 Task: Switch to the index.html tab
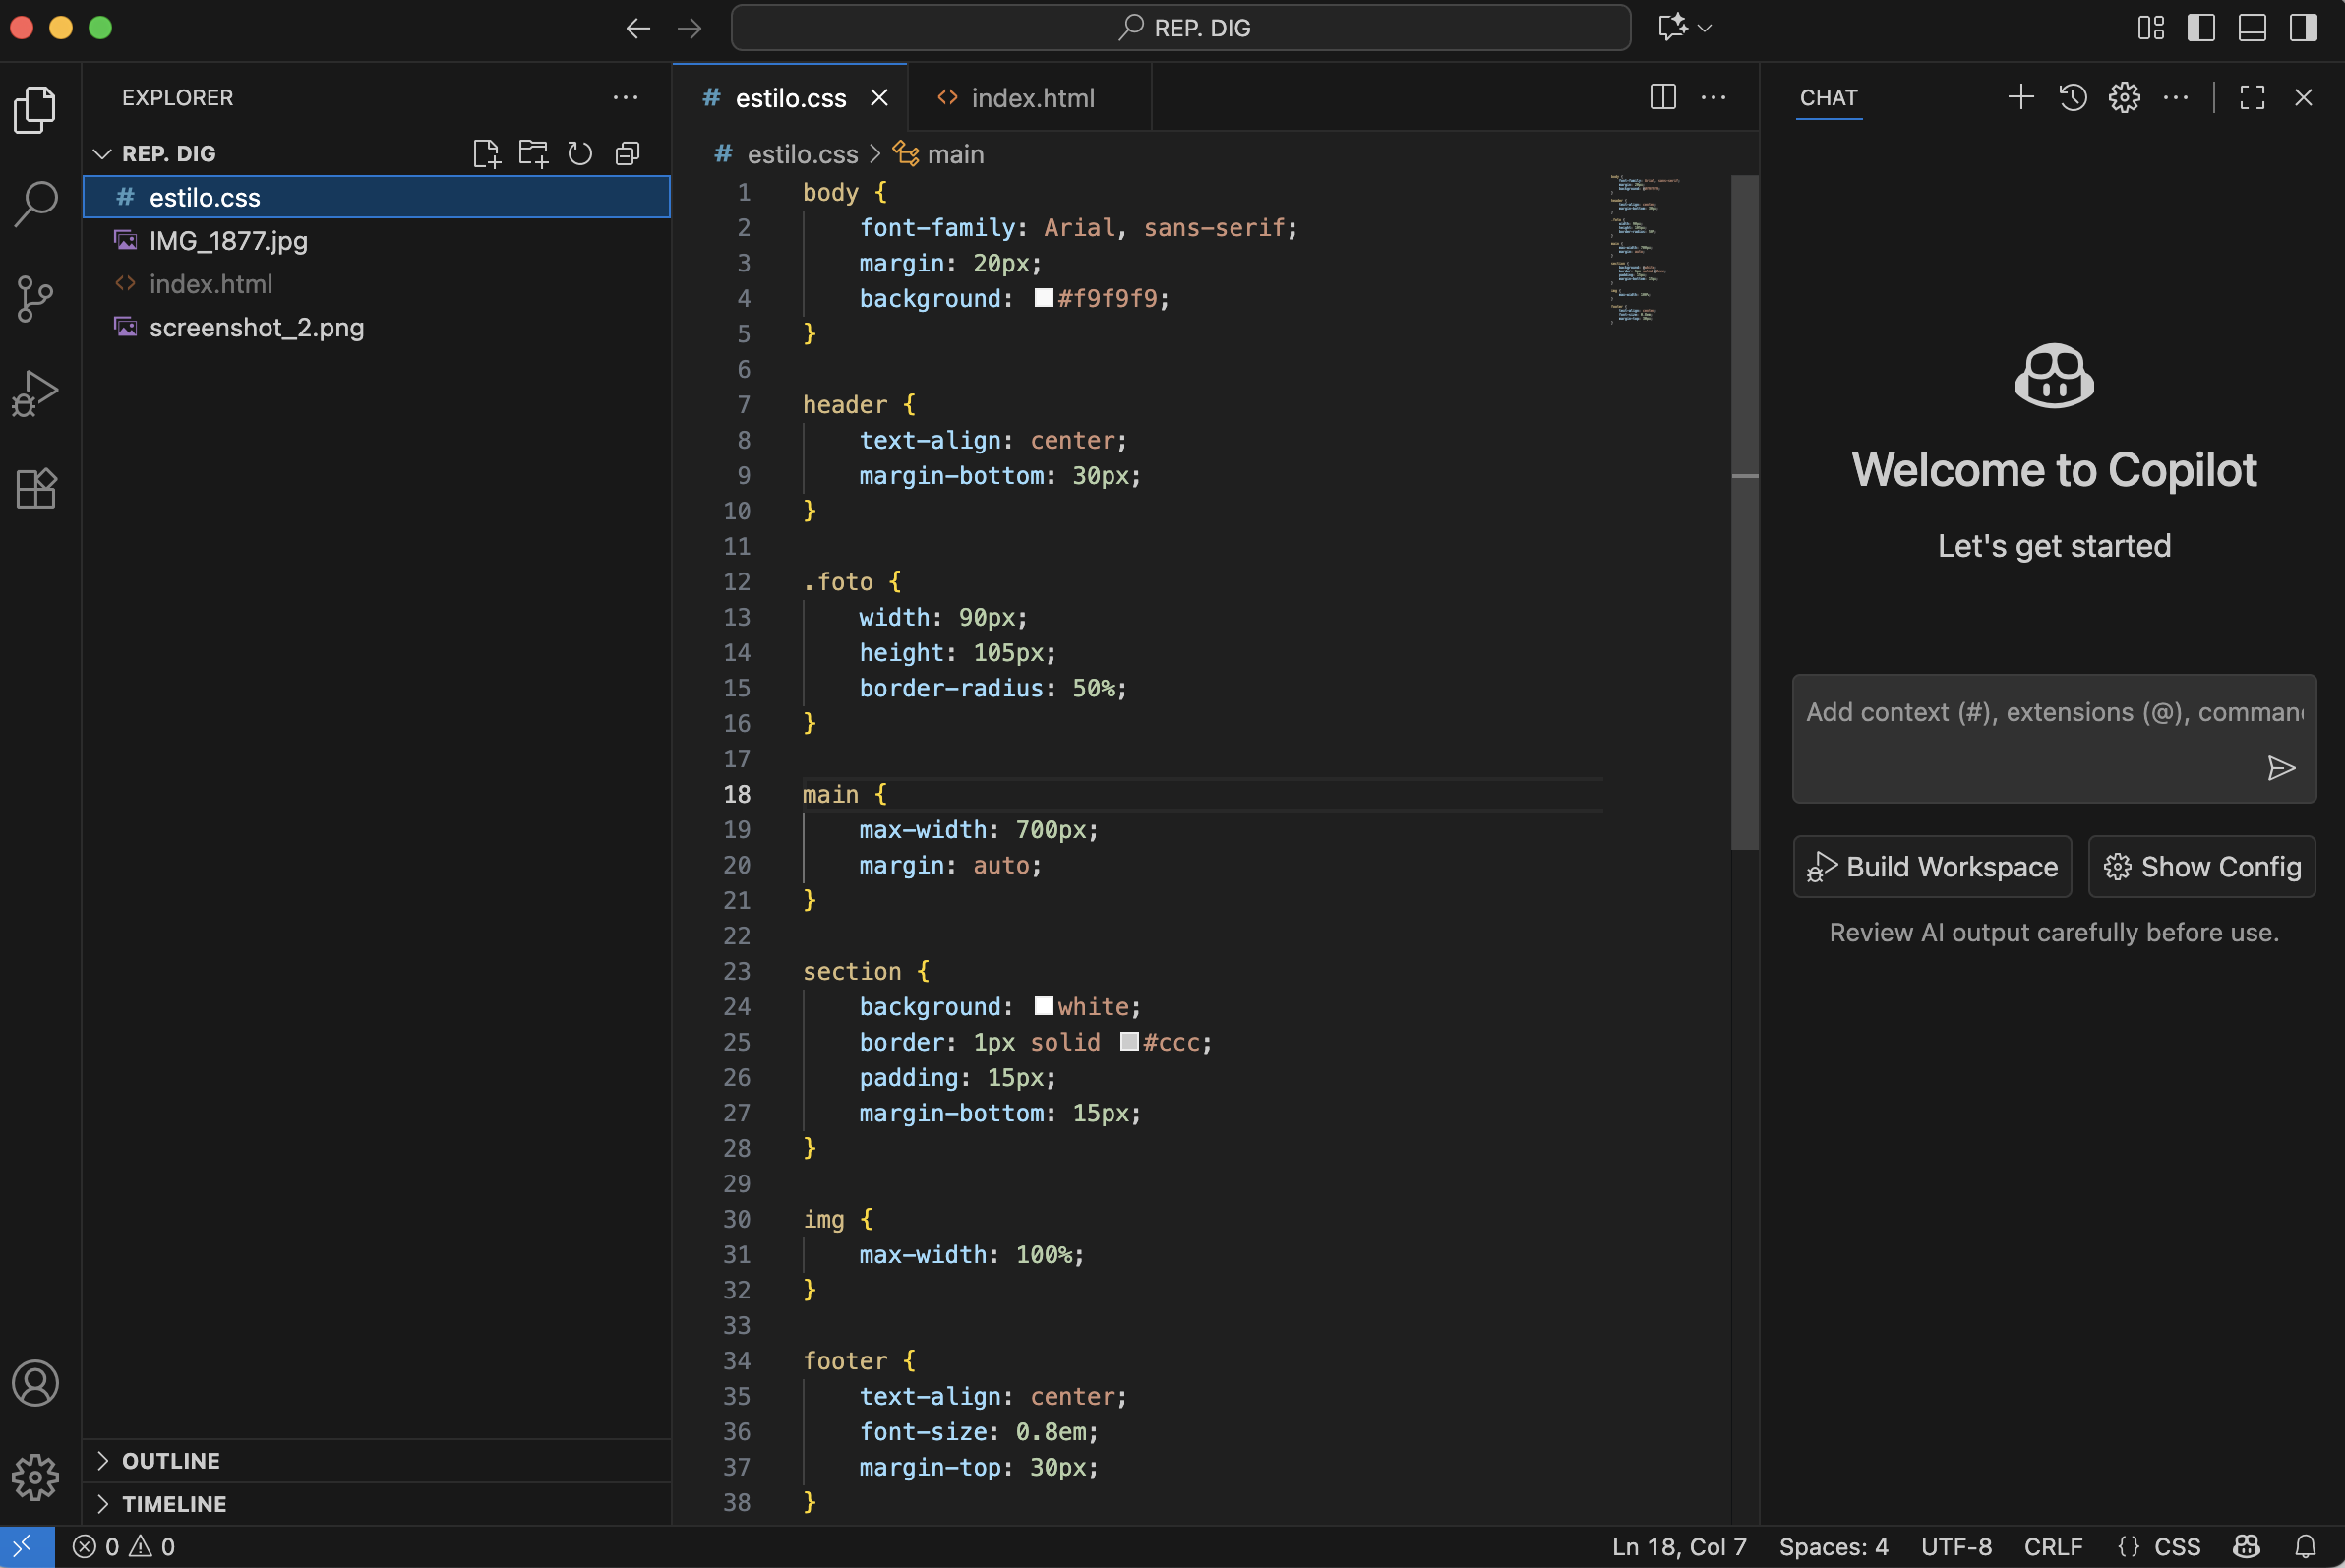pyautogui.click(x=1031, y=98)
